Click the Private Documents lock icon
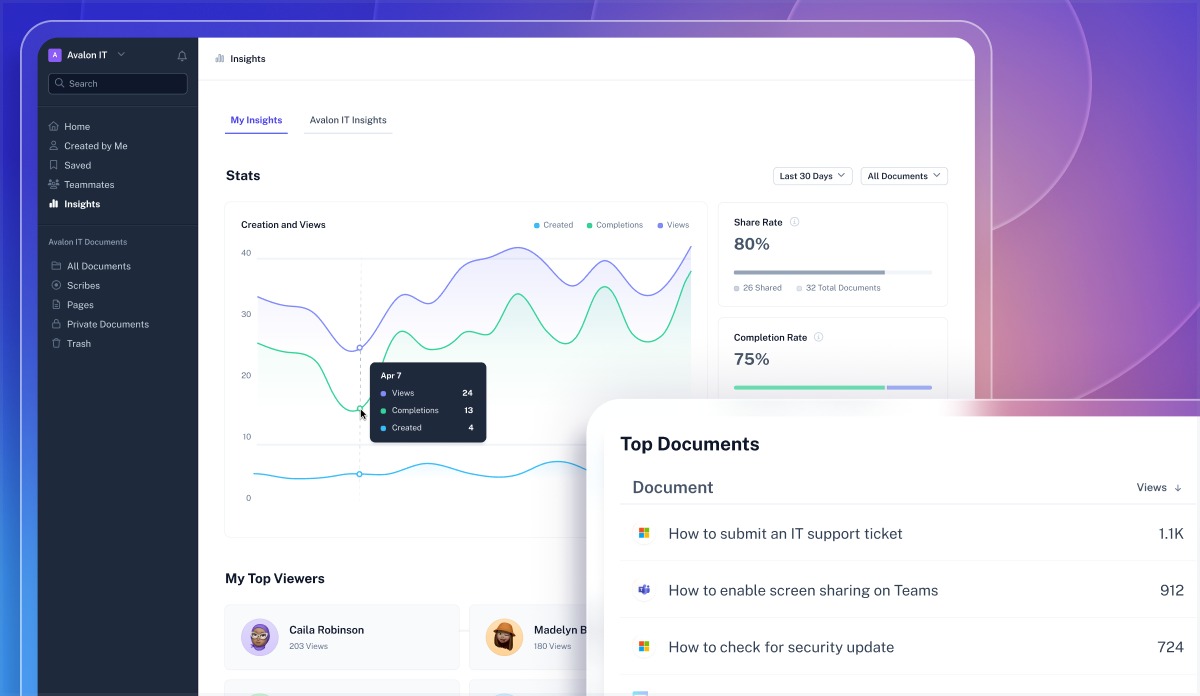Screen dimensions: 1200x696 click(x=57, y=324)
